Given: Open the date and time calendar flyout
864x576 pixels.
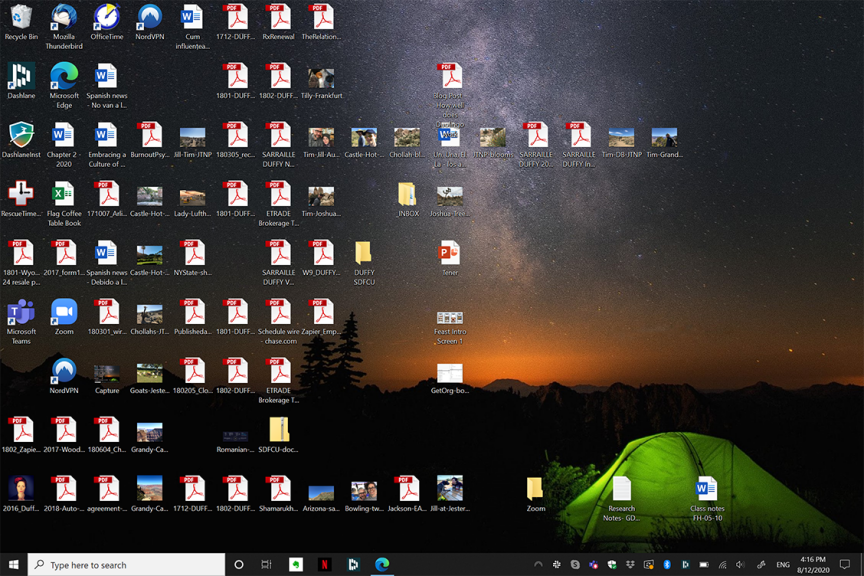Looking at the screenshot, I should (813, 565).
